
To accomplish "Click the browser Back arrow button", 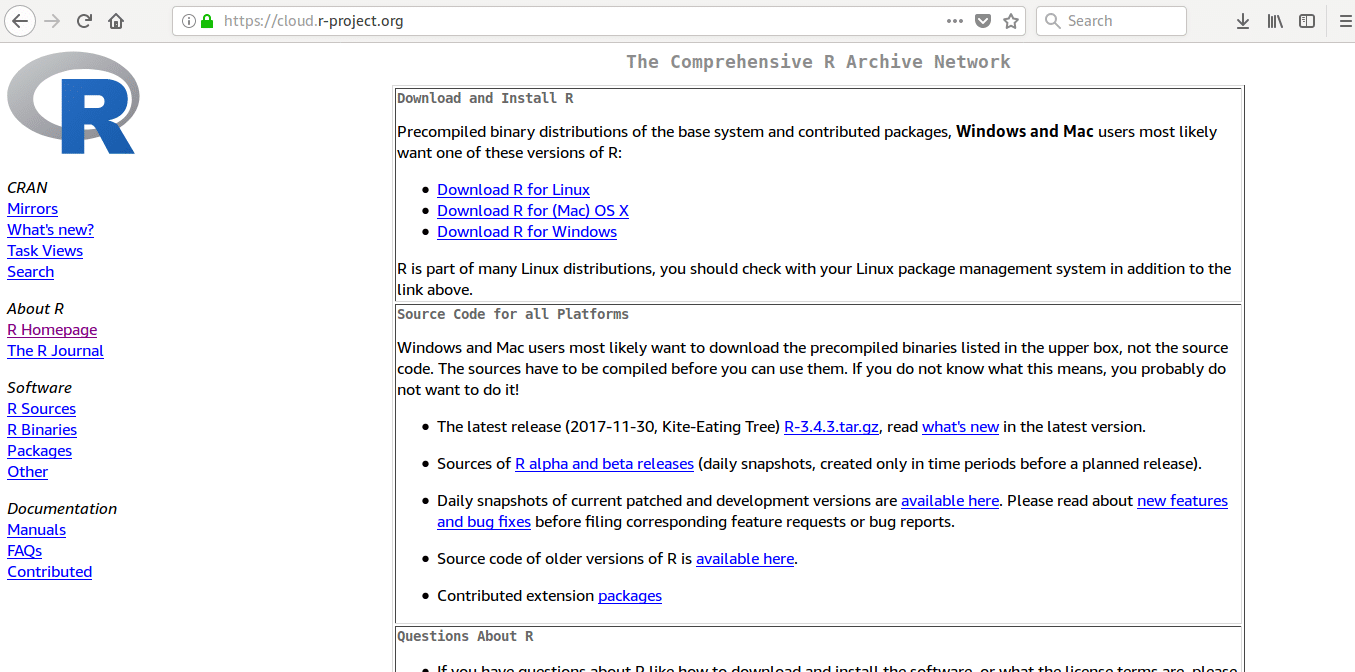I will pyautogui.click(x=20, y=20).
